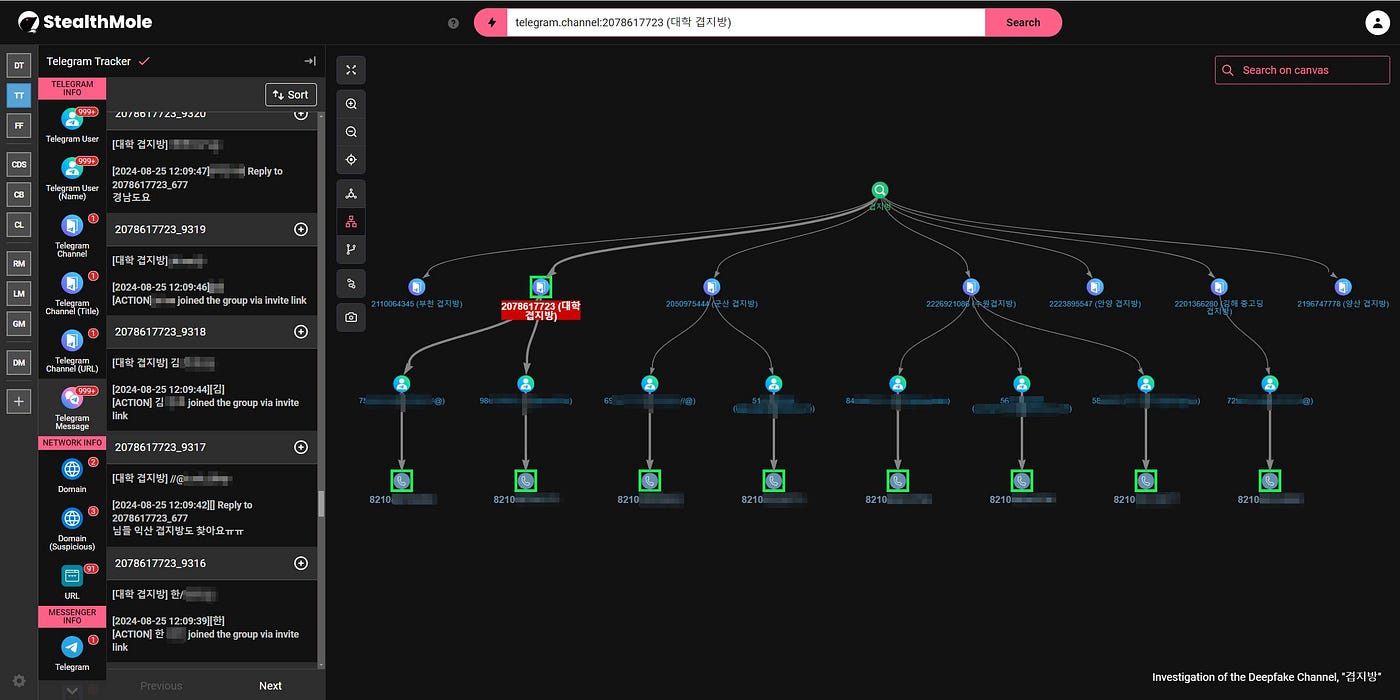Viewport: 1400px width, 700px height.
Task: Go to Next page of messages
Action: pos(270,686)
